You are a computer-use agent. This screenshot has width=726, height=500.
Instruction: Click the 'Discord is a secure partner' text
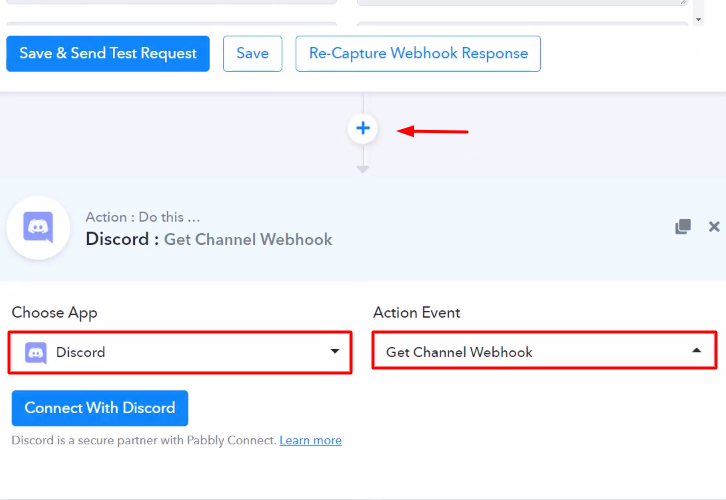[x=144, y=440]
